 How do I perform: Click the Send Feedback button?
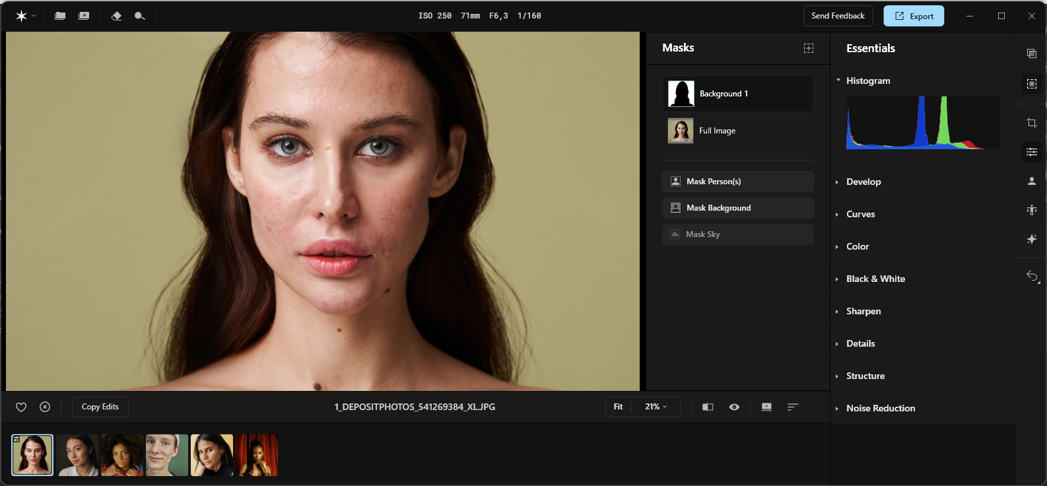click(838, 16)
